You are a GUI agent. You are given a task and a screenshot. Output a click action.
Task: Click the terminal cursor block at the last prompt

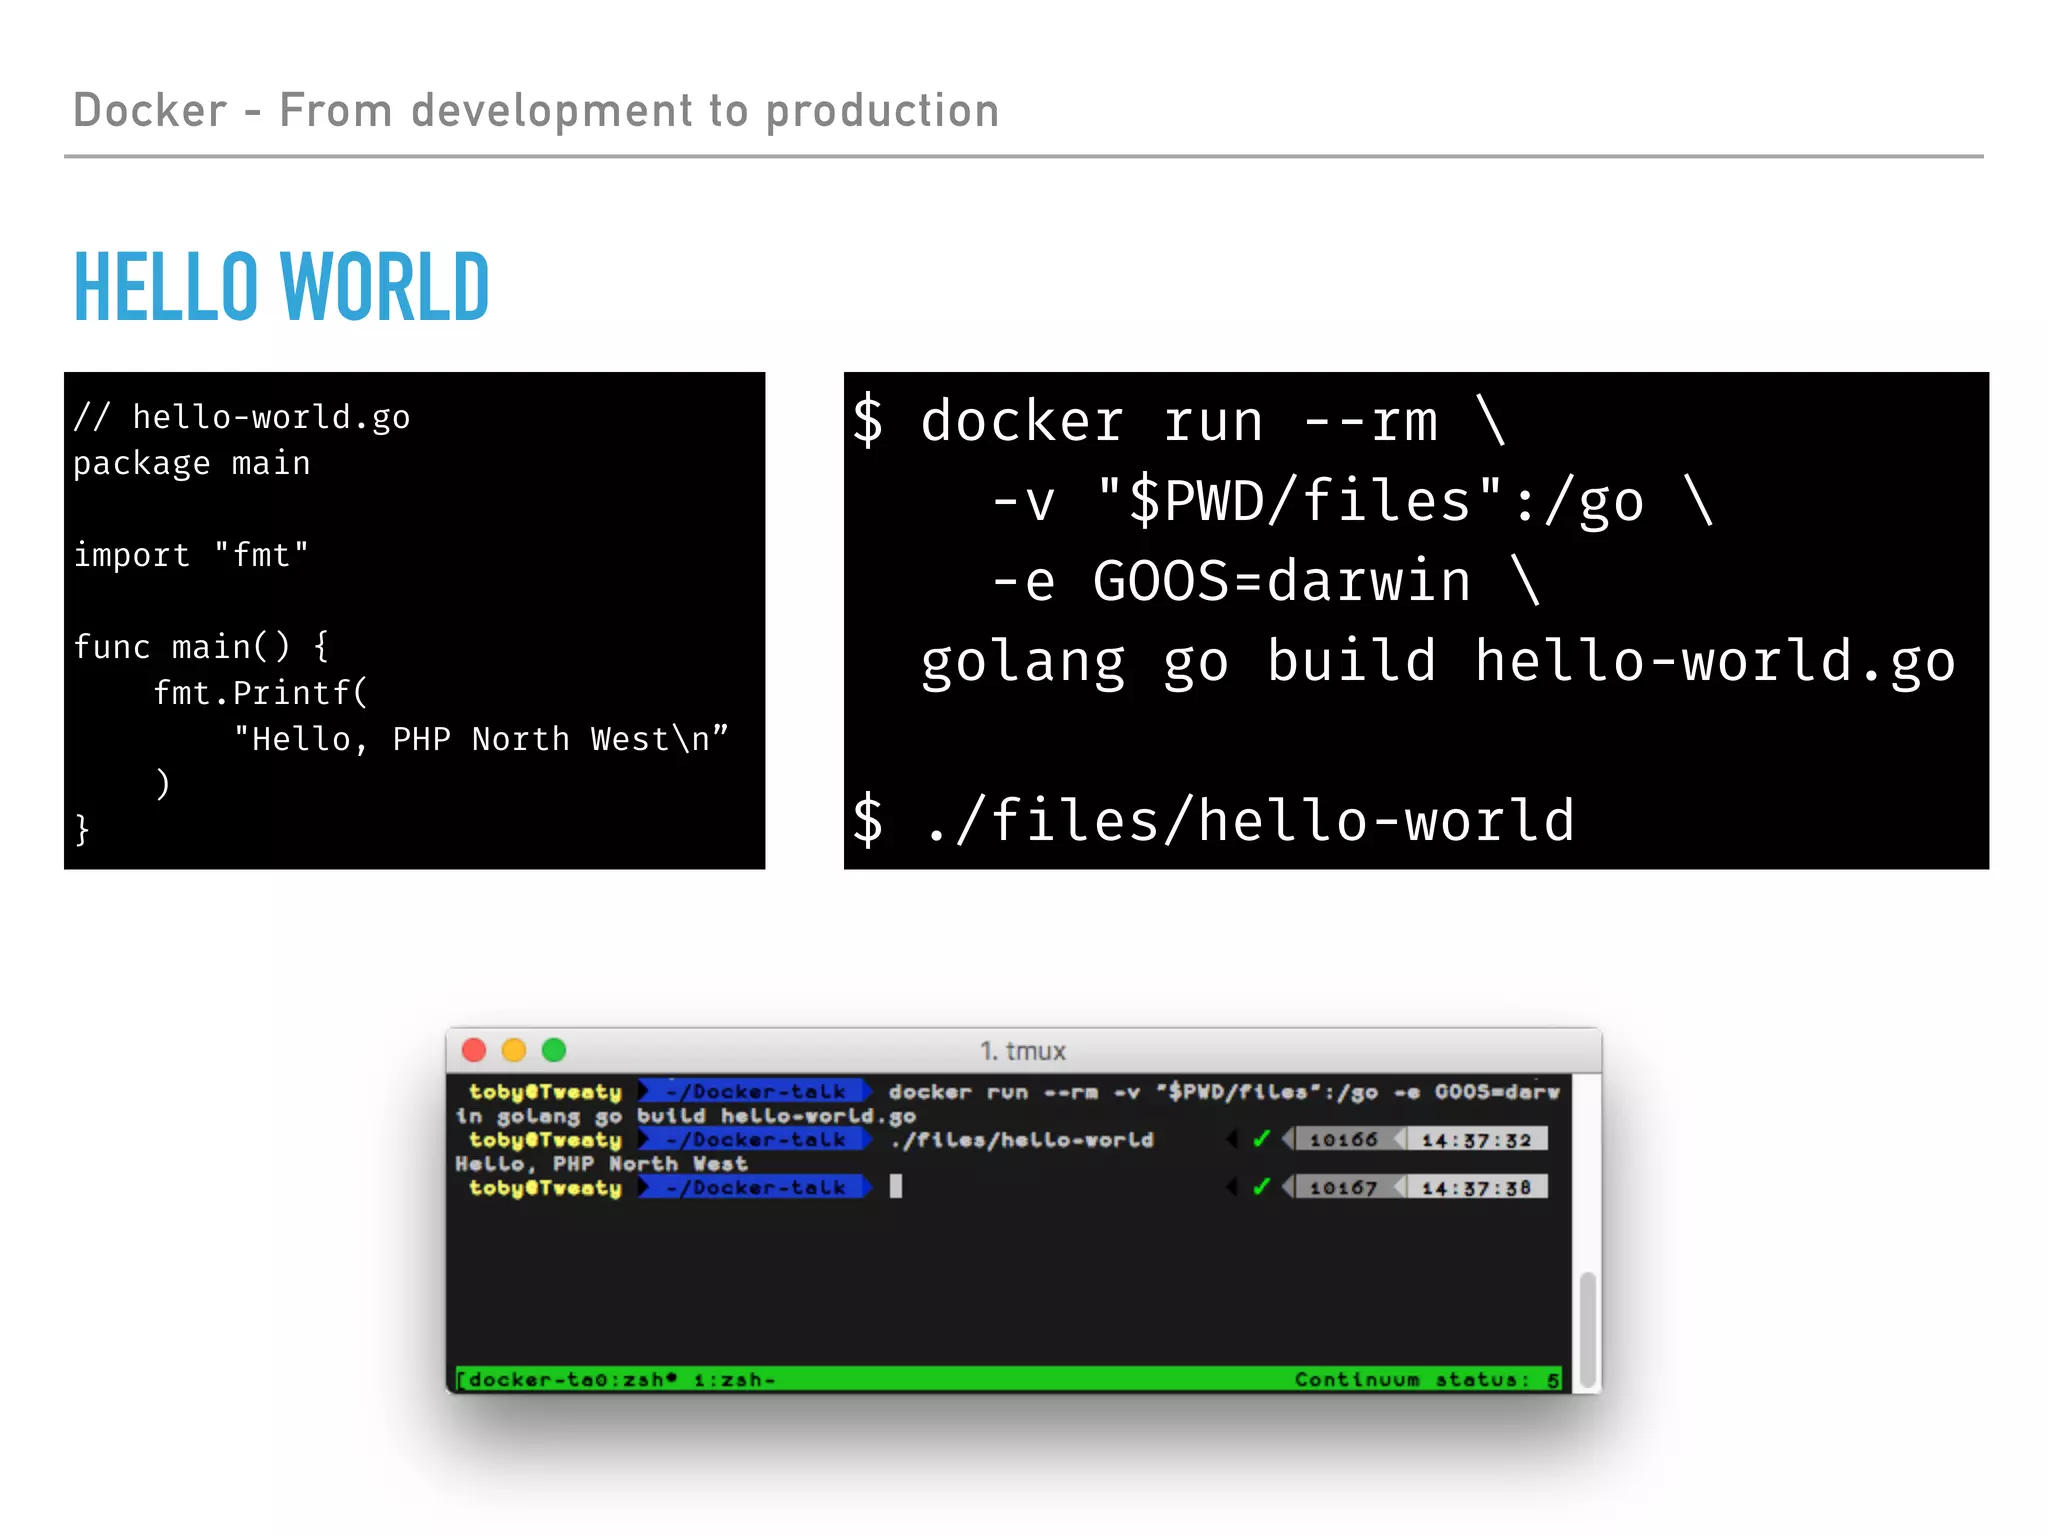[896, 1186]
